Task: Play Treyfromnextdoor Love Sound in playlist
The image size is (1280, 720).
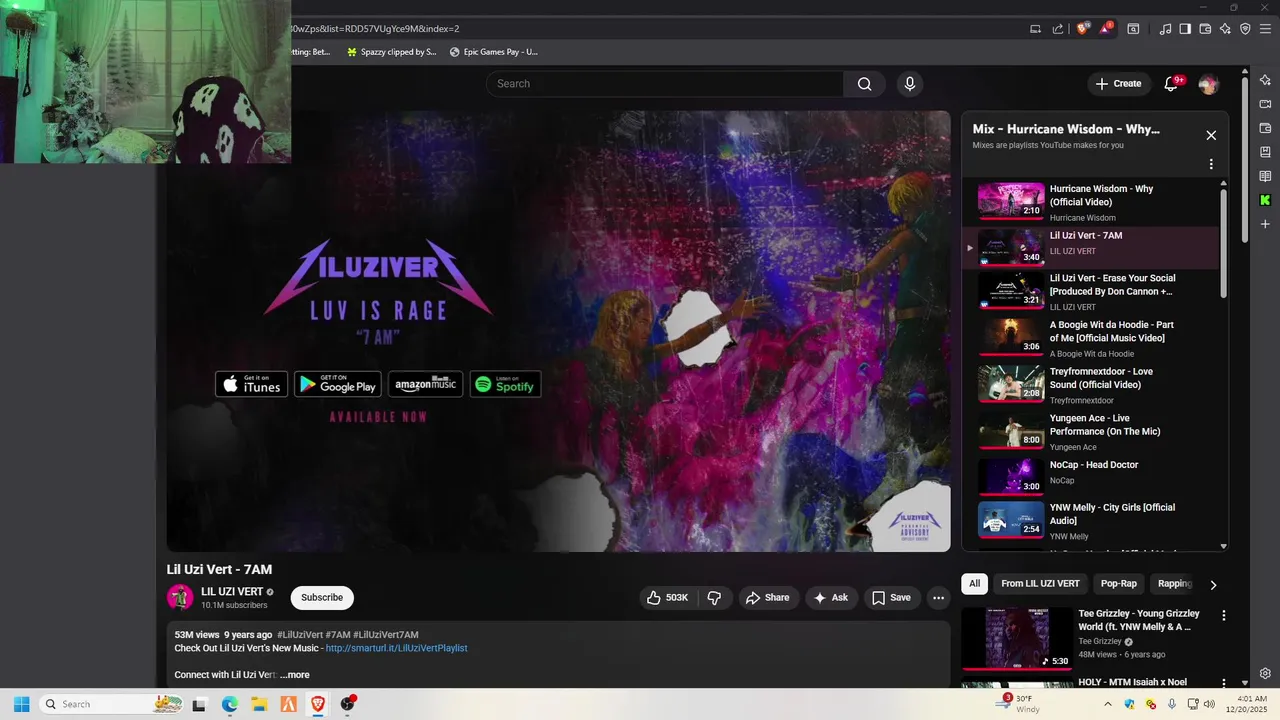Action: coord(1091,385)
